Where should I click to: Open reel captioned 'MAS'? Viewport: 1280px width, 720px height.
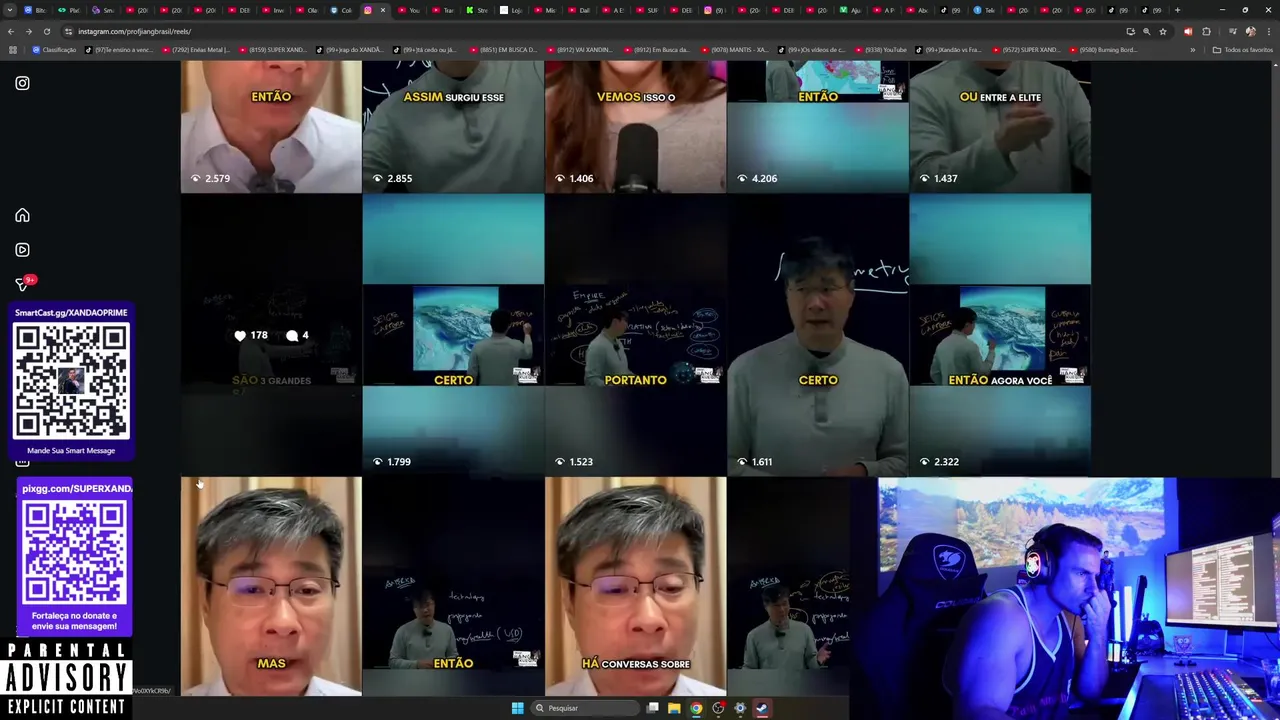(x=271, y=586)
